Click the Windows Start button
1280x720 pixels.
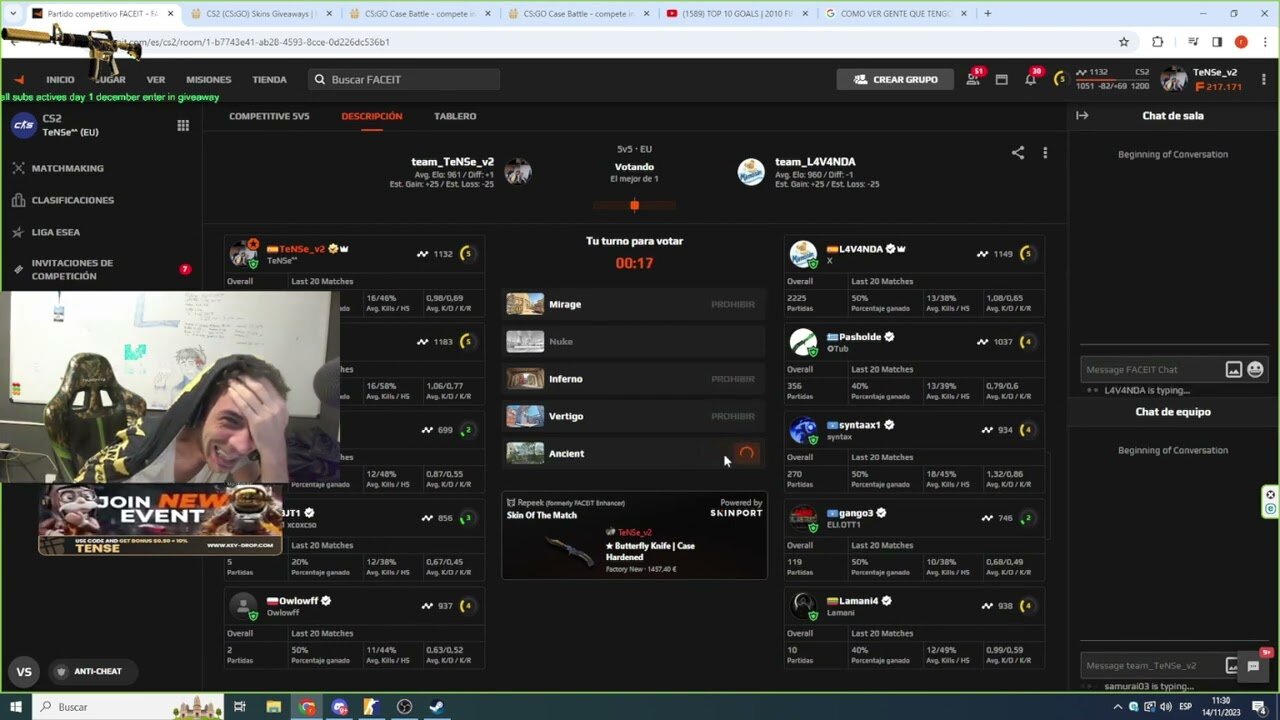tap(16, 707)
